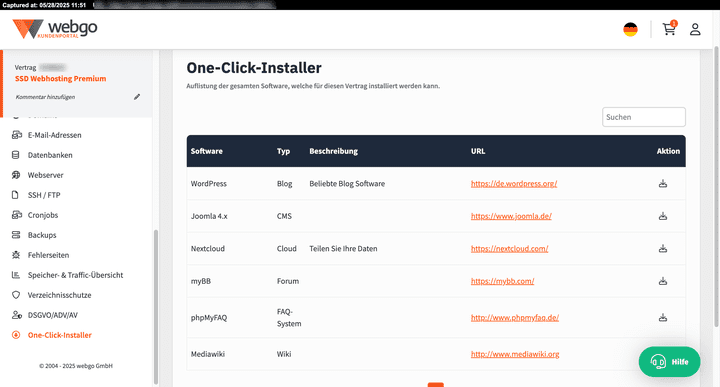
Task: Click the myBB name cell
Action: click(x=201, y=281)
